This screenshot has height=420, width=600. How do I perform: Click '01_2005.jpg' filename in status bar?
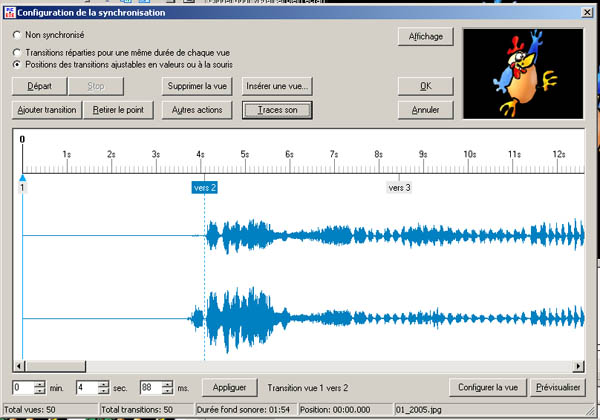click(x=419, y=410)
